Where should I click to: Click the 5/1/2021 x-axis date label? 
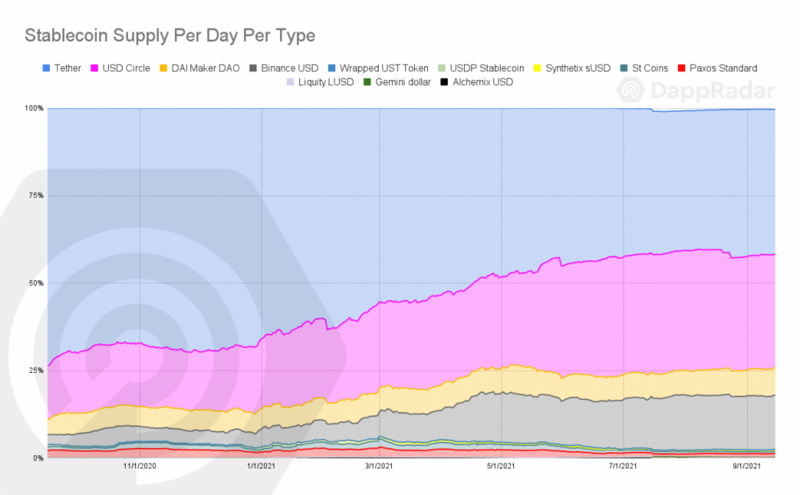click(502, 467)
